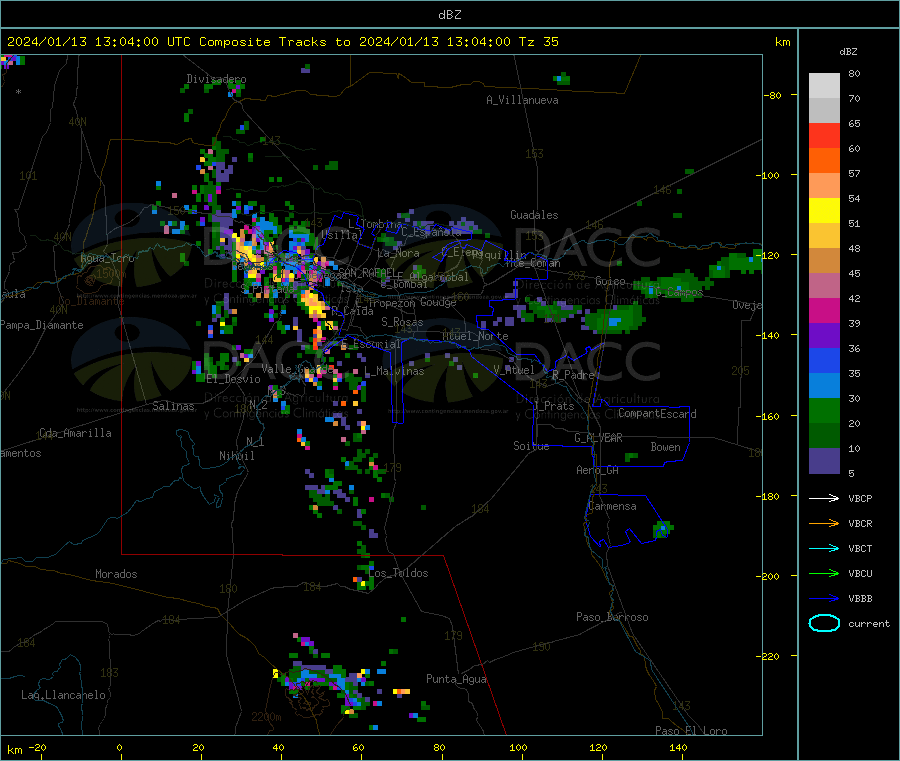
Task: Click the Bowen place label
Action: click(665, 447)
